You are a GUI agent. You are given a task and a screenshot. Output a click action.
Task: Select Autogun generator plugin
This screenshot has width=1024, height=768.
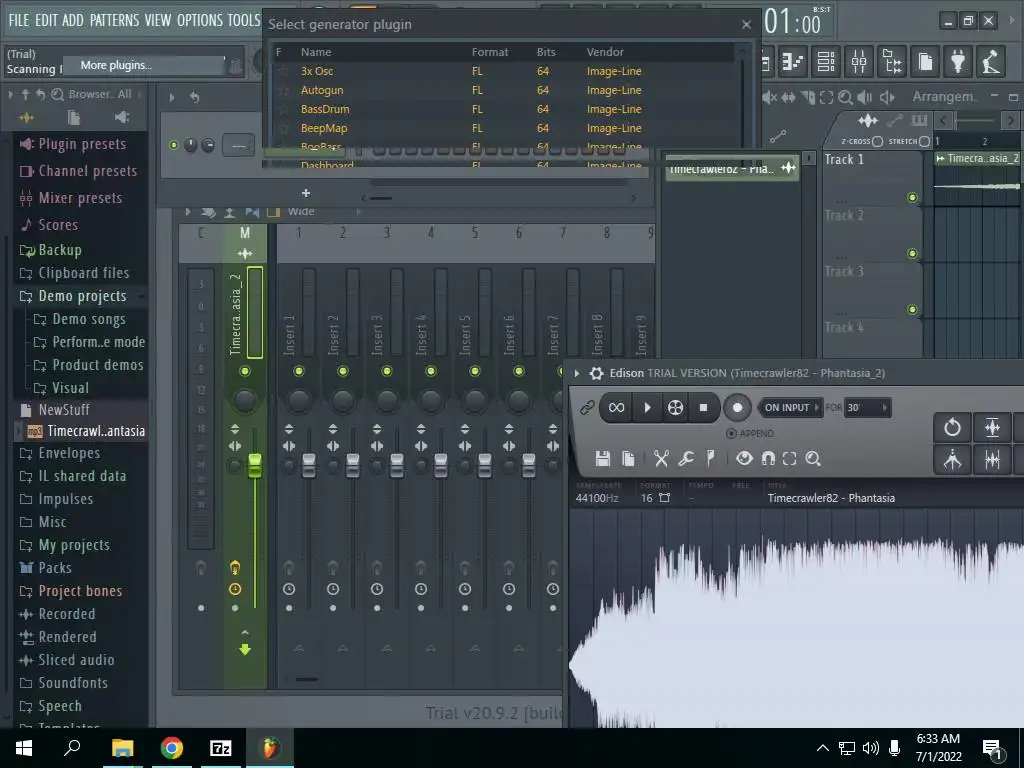(322, 90)
